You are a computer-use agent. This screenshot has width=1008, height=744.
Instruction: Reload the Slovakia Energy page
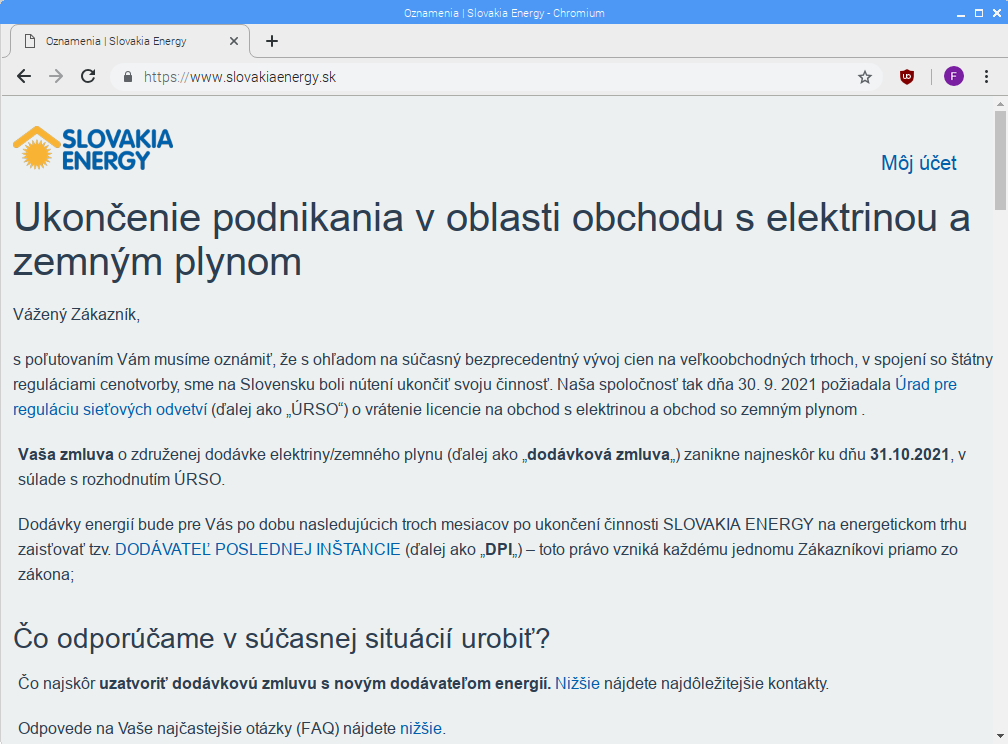(x=88, y=77)
